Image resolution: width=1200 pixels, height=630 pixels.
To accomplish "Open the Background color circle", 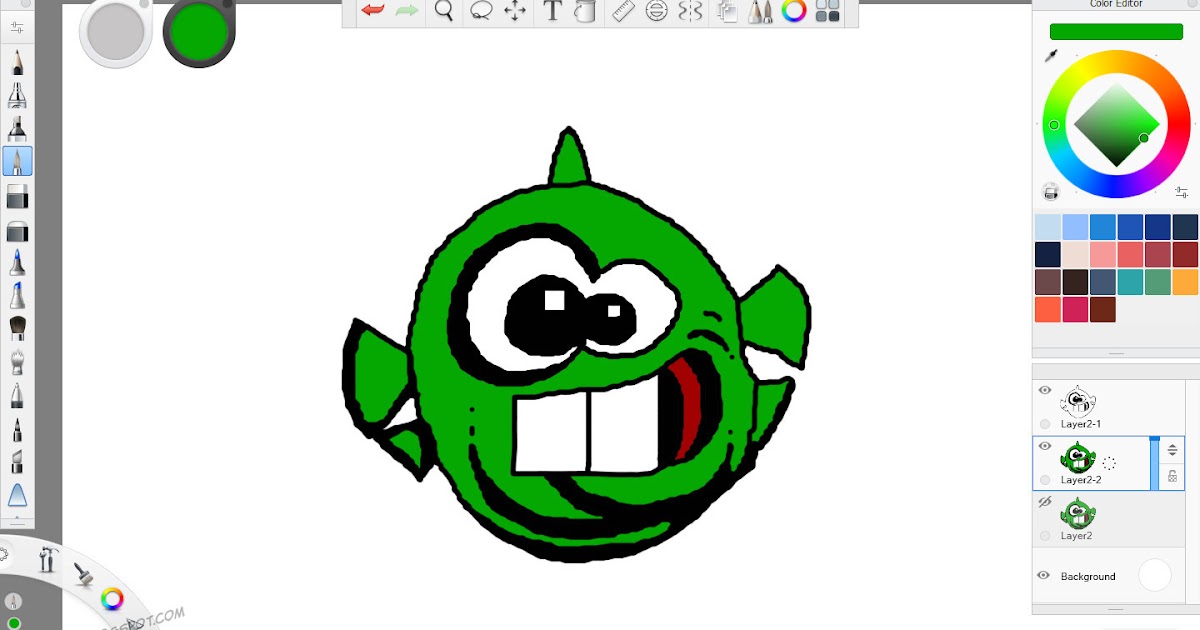I will pos(1155,575).
